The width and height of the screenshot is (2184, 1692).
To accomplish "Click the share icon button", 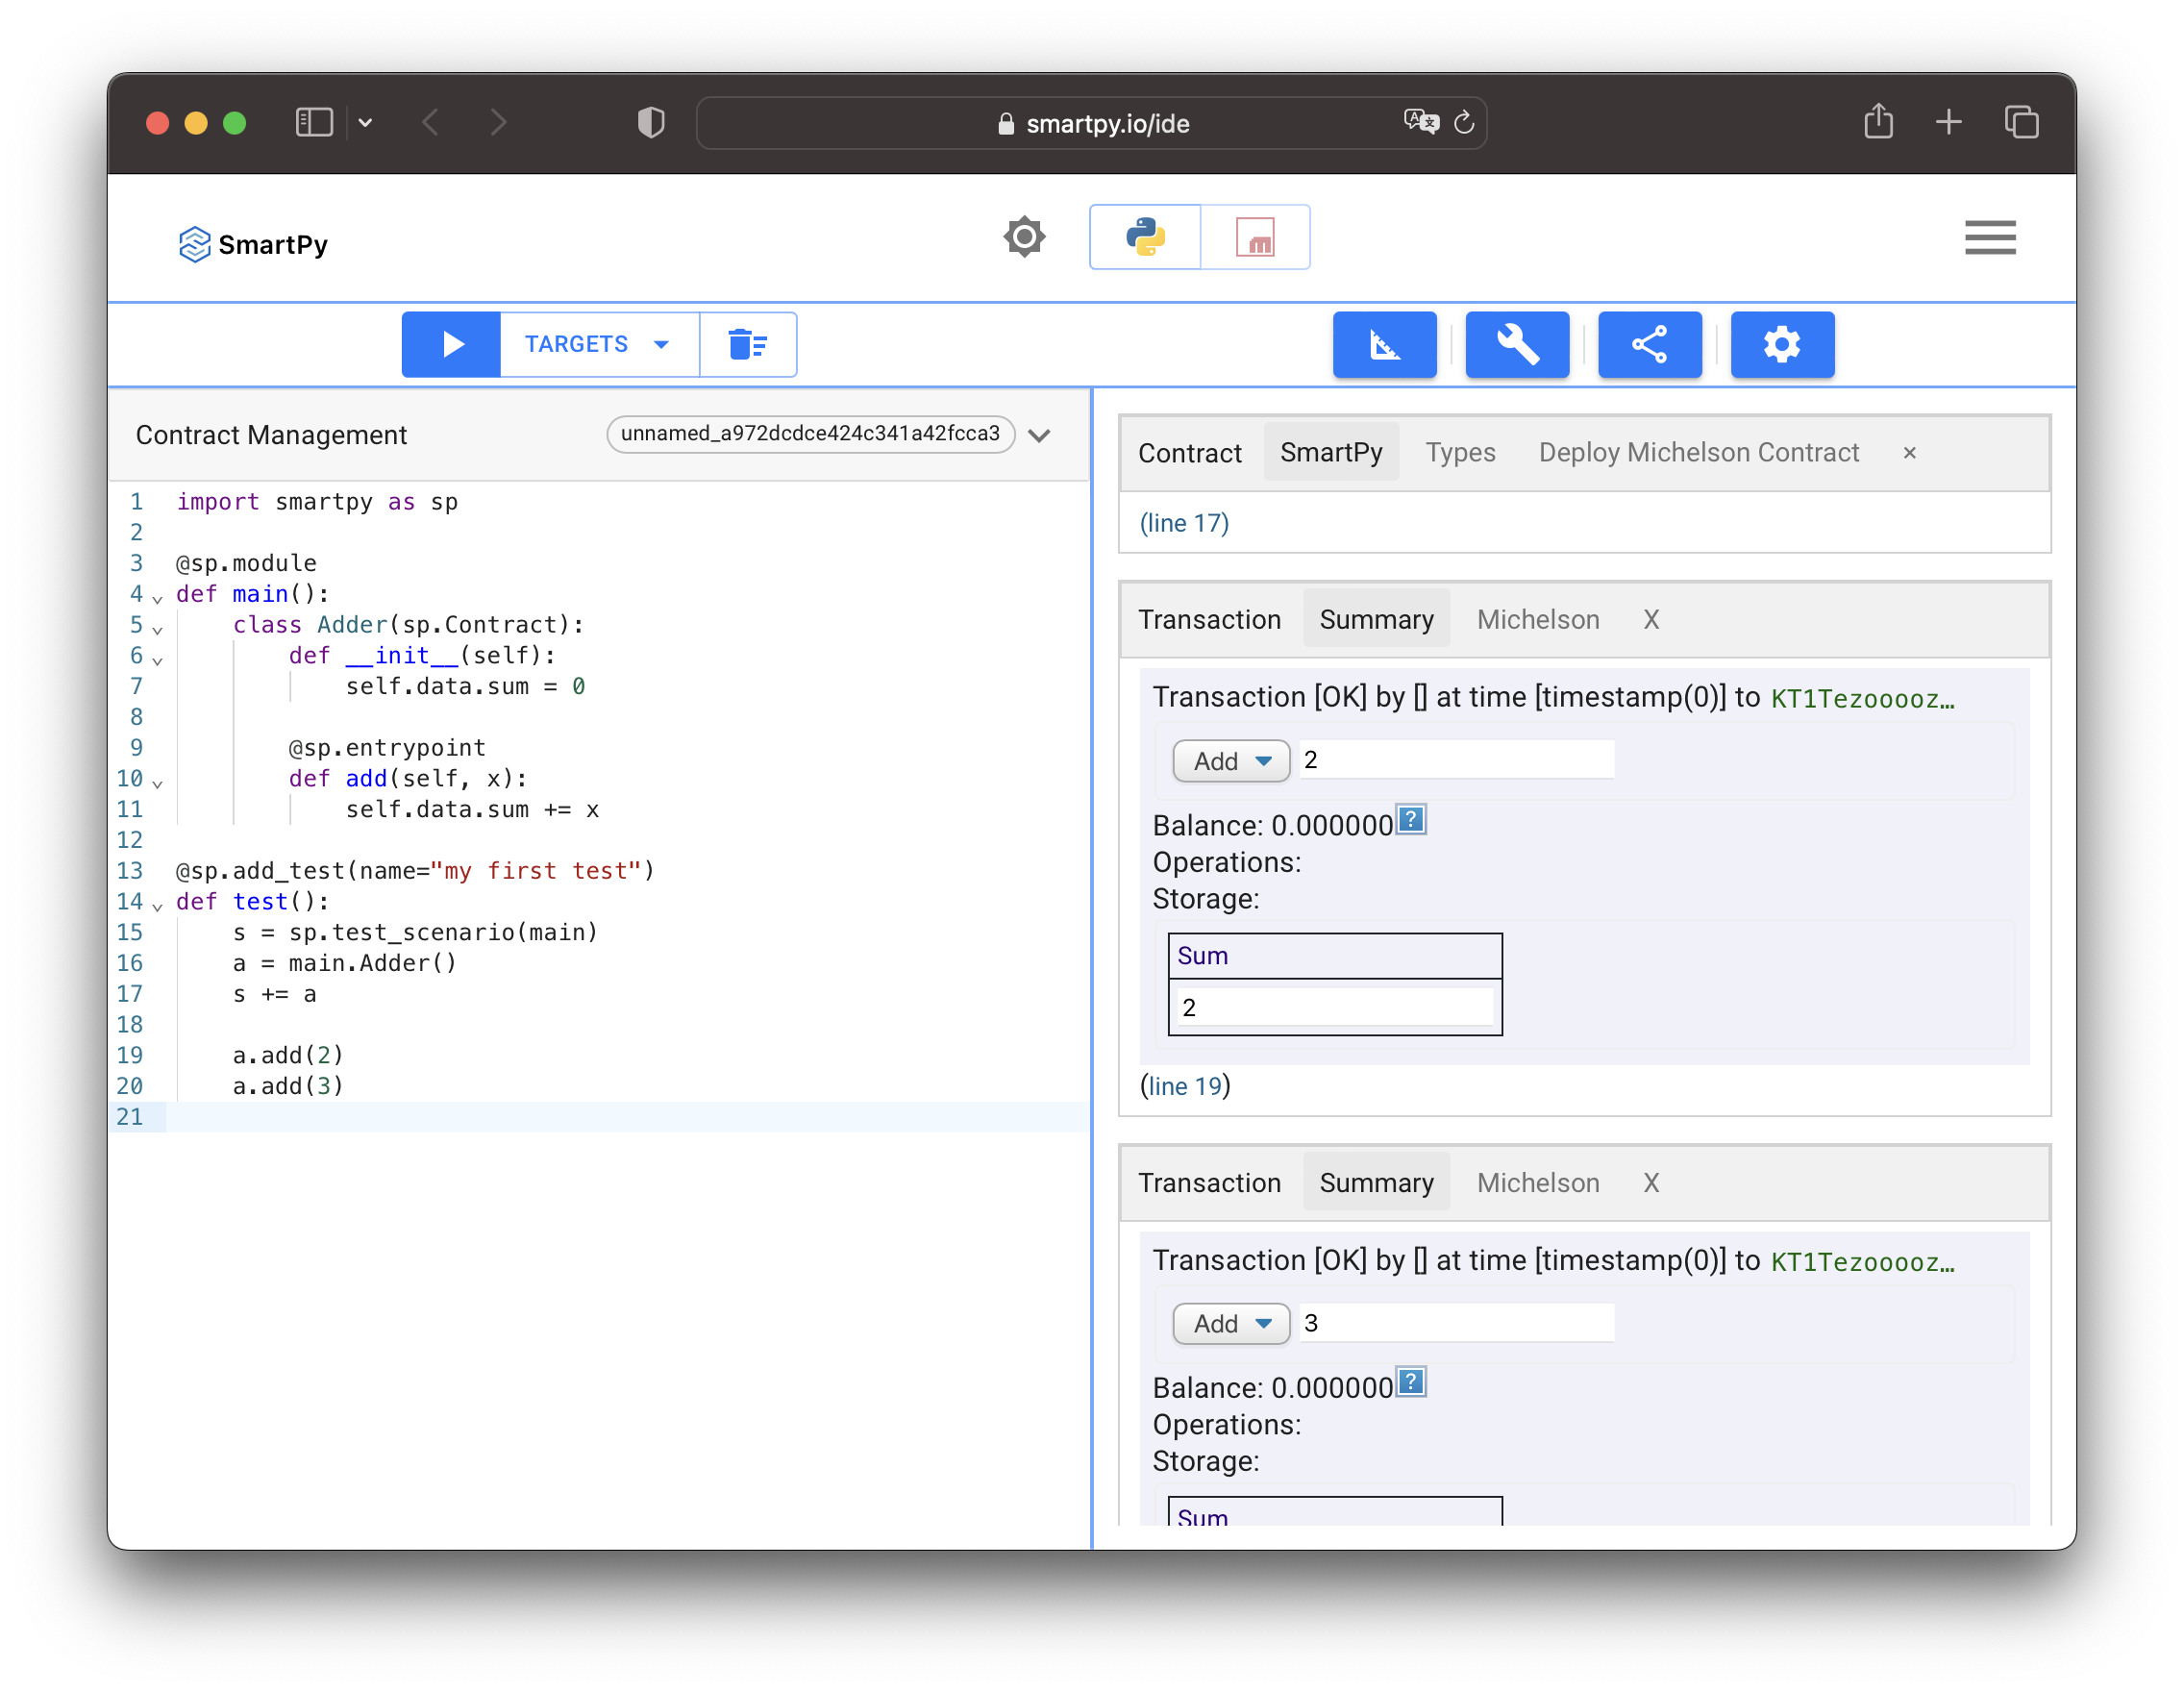I will pos(1649,344).
